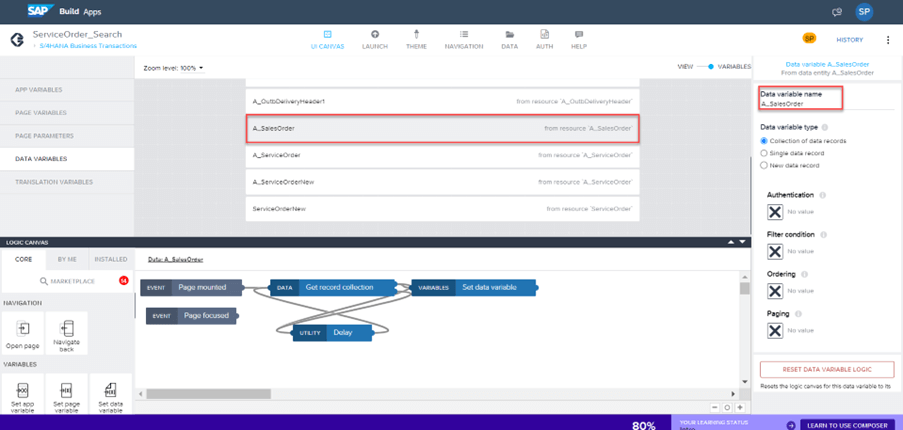Viewport: 903px width, 430px height.
Task: Select the Page focused event node
Action: (191, 315)
